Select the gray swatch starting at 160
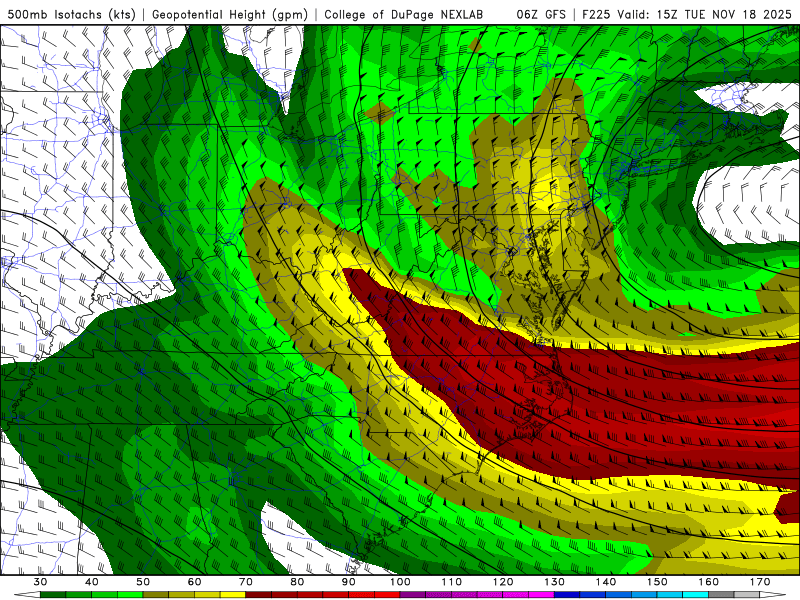Image resolution: width=800 pixels, height=600 pixels. tap(721, 595)
